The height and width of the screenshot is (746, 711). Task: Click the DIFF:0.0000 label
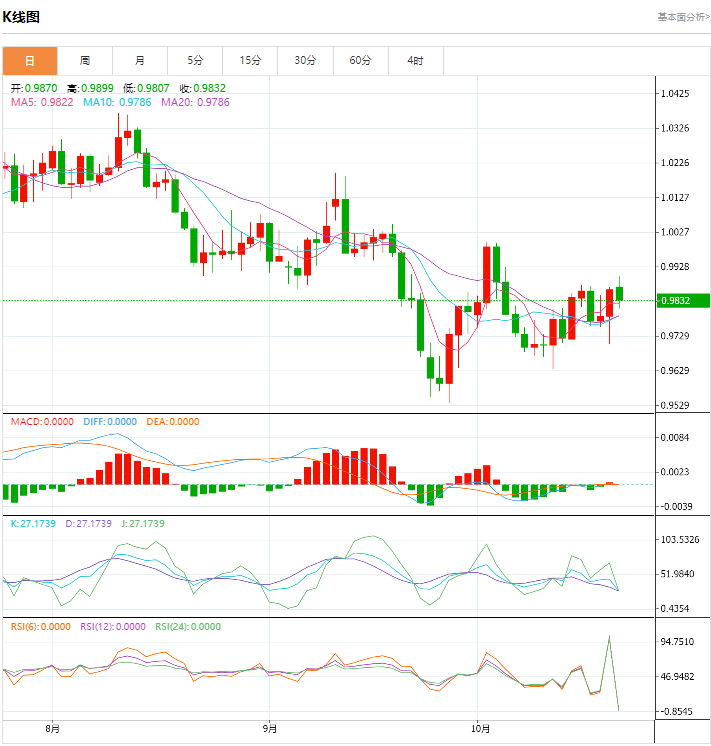point(110,422)
